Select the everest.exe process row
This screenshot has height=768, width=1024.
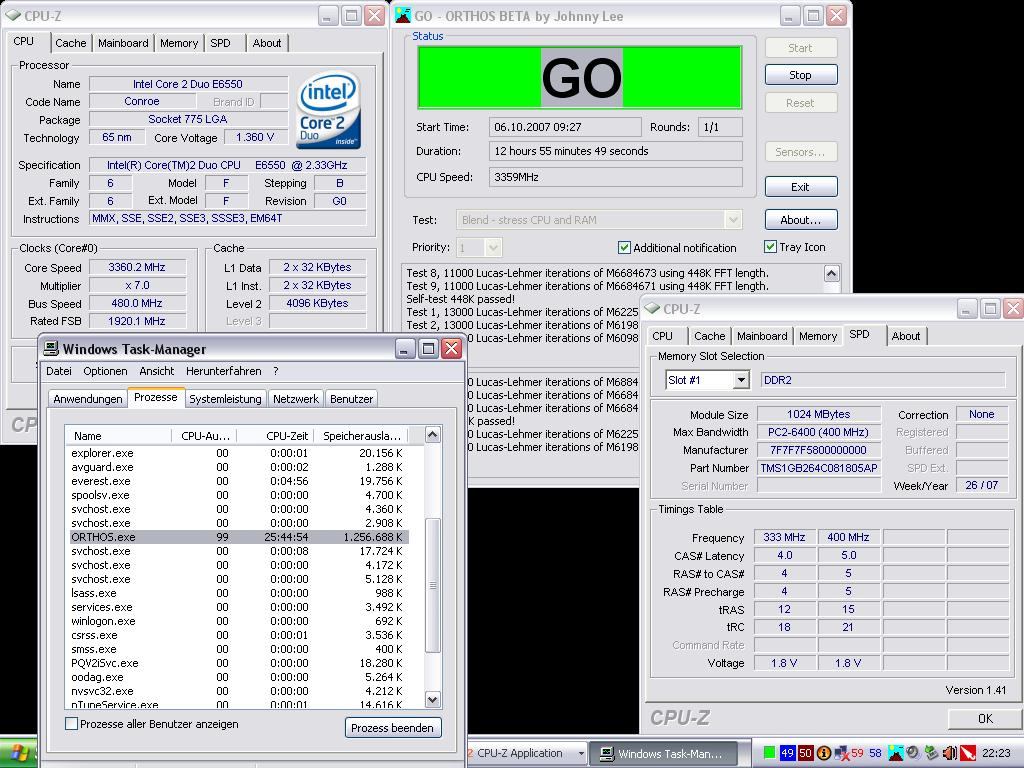point(239,481)
